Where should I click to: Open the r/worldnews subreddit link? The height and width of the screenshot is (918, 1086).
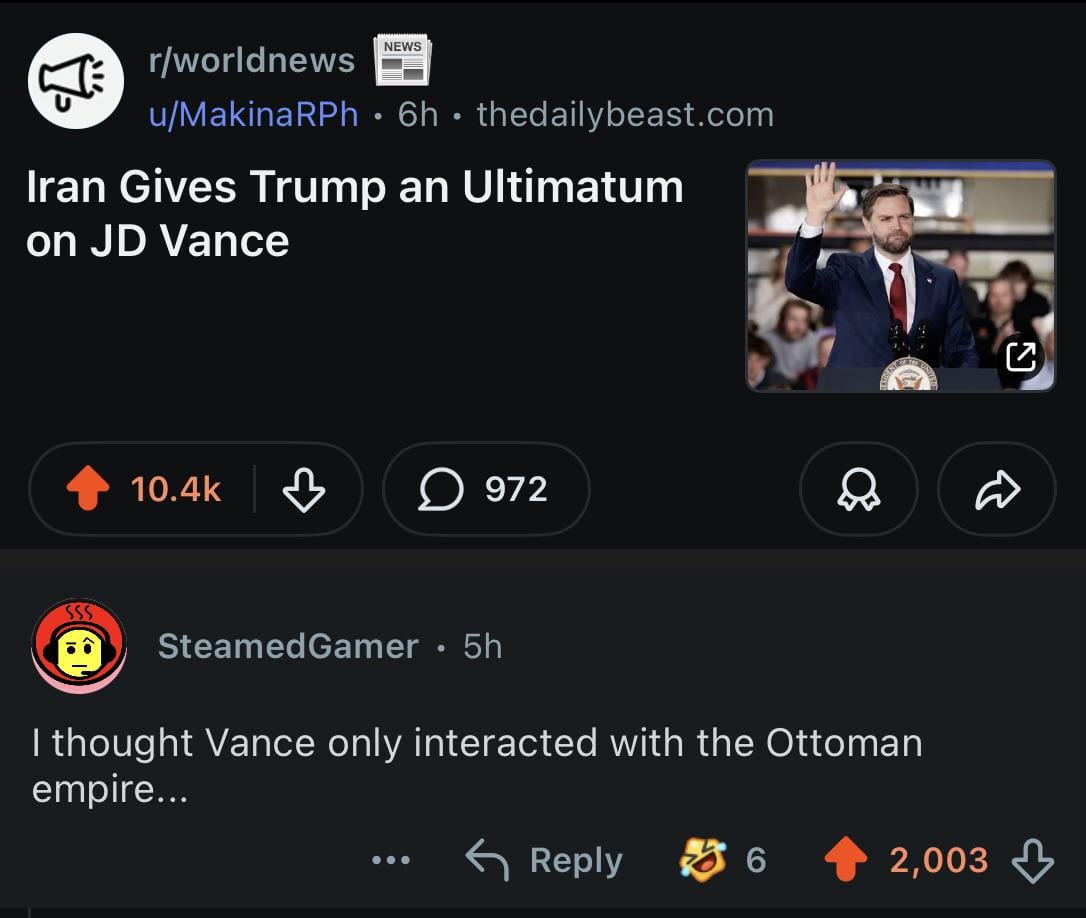pyautogui.click(x=251, y=61)
